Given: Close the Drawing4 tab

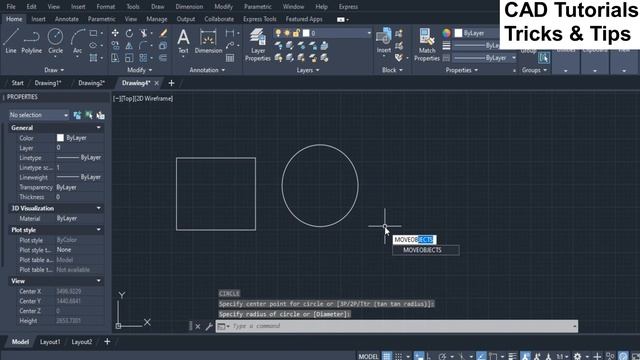Looking at the screenshot, I should [x=156, y=83].
